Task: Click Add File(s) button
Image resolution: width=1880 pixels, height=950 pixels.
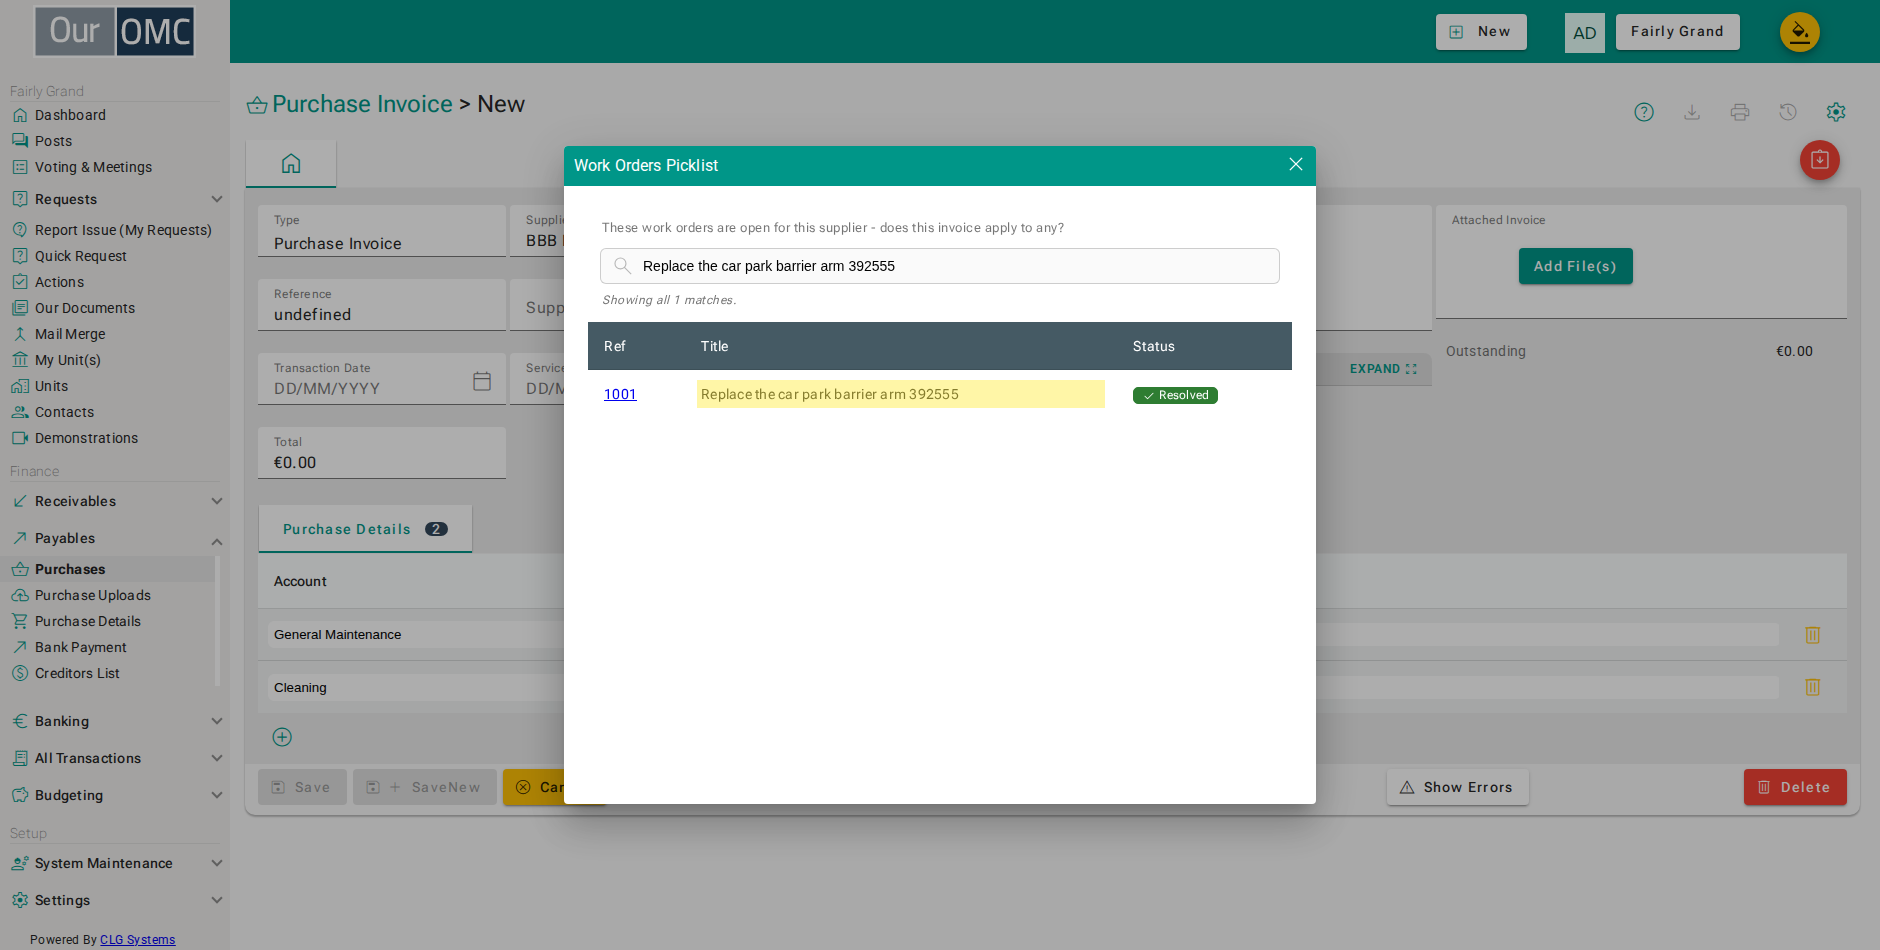Action: 1576,266
